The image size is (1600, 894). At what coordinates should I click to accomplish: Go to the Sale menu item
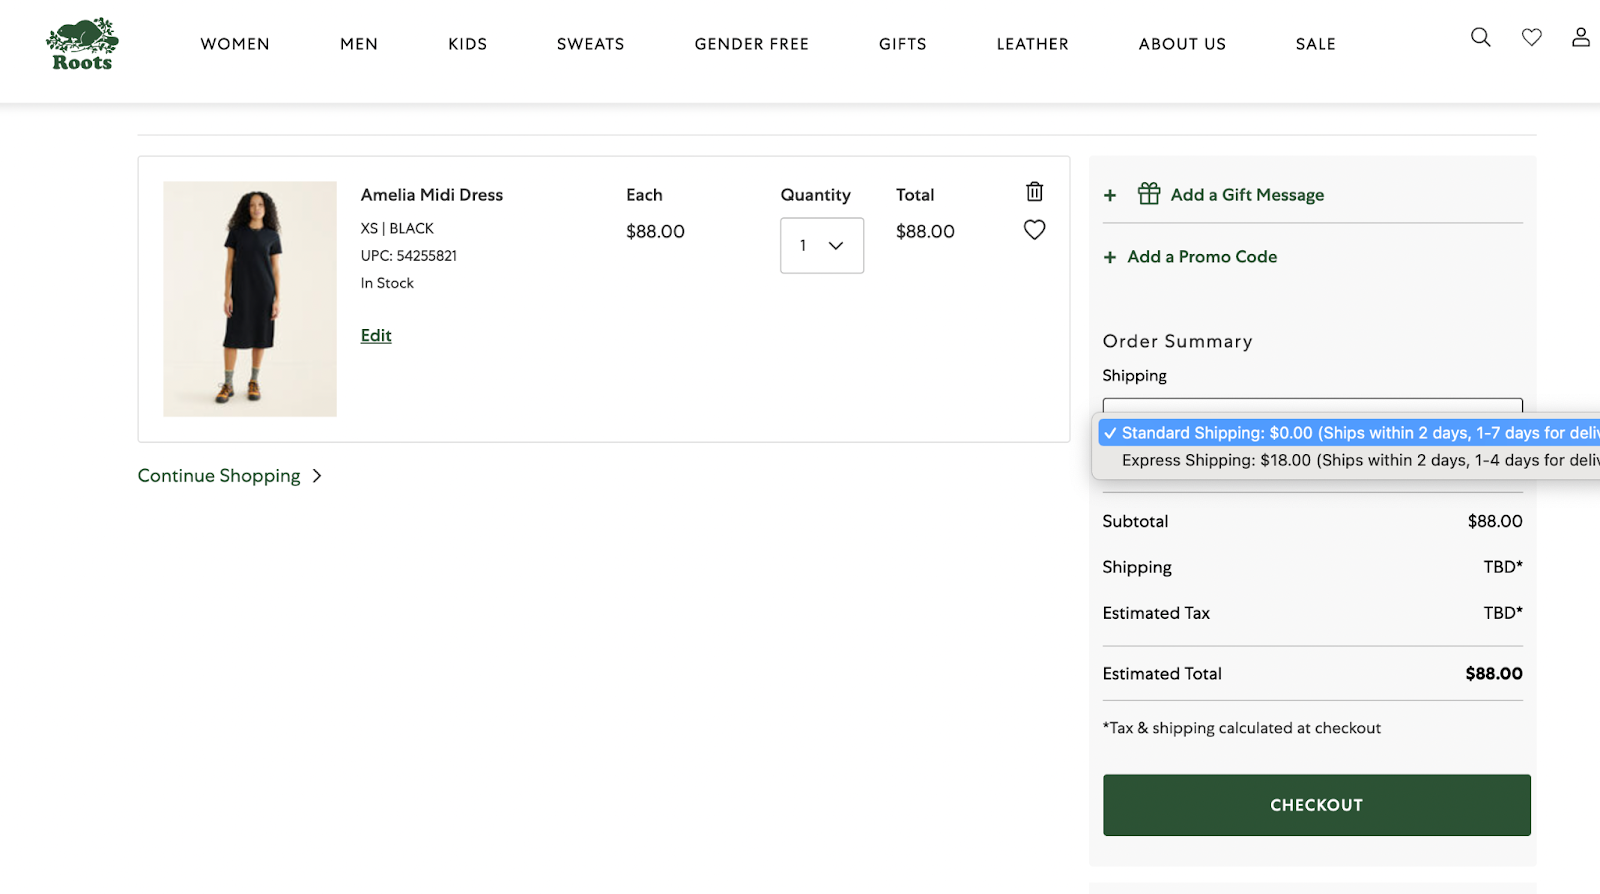point(1315,44)
